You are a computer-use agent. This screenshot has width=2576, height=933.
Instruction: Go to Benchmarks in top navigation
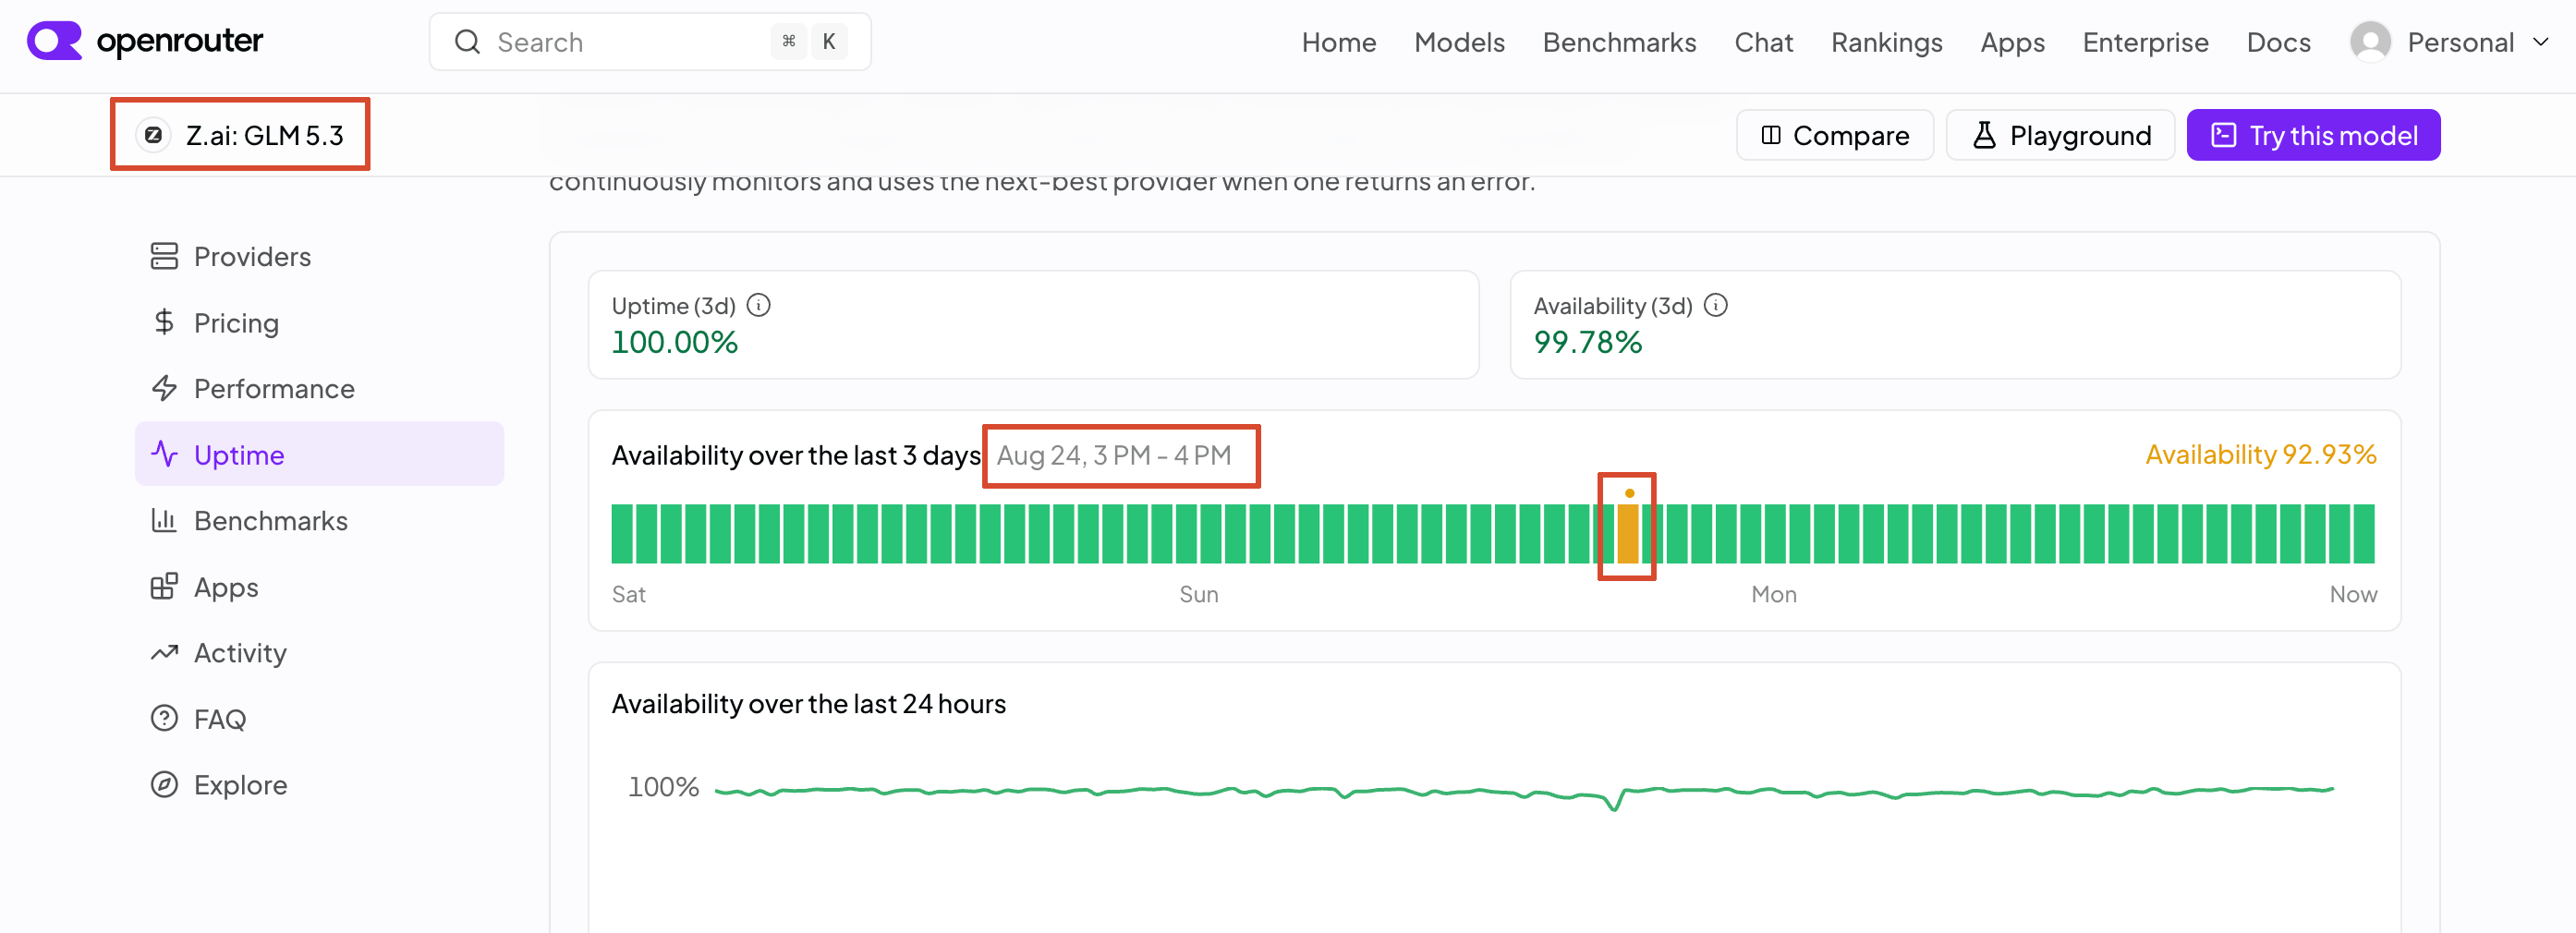1619,42
